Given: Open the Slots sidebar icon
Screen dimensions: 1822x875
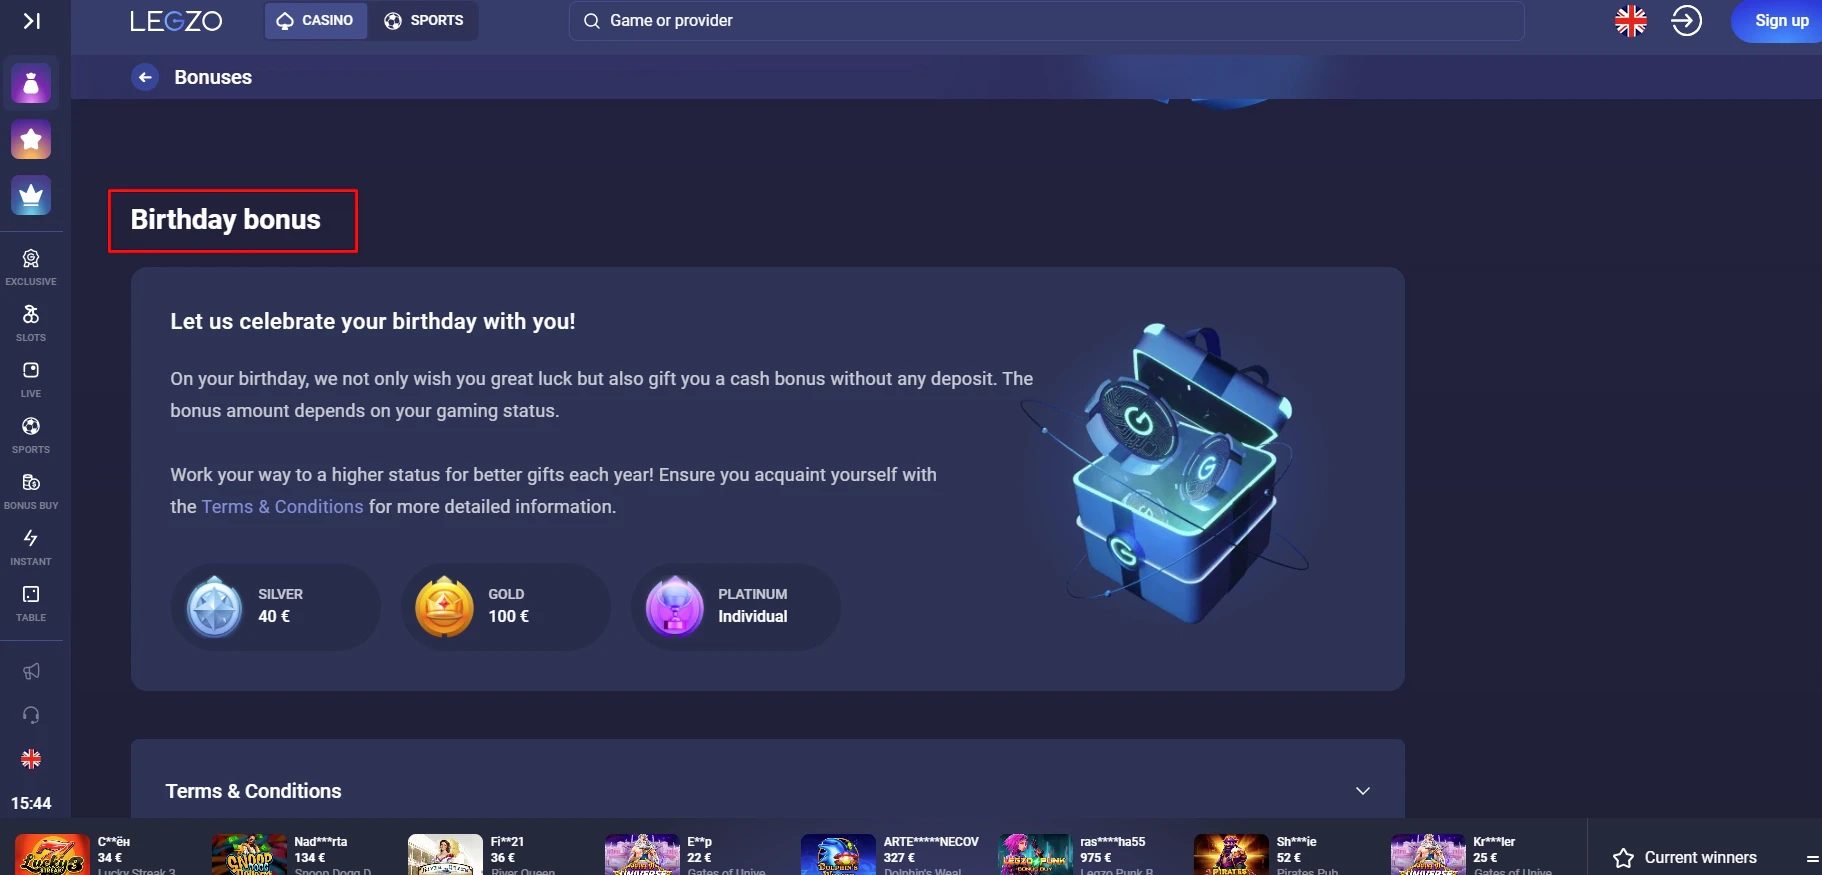Looking at the screenshot, I should [x=31, y=323].
